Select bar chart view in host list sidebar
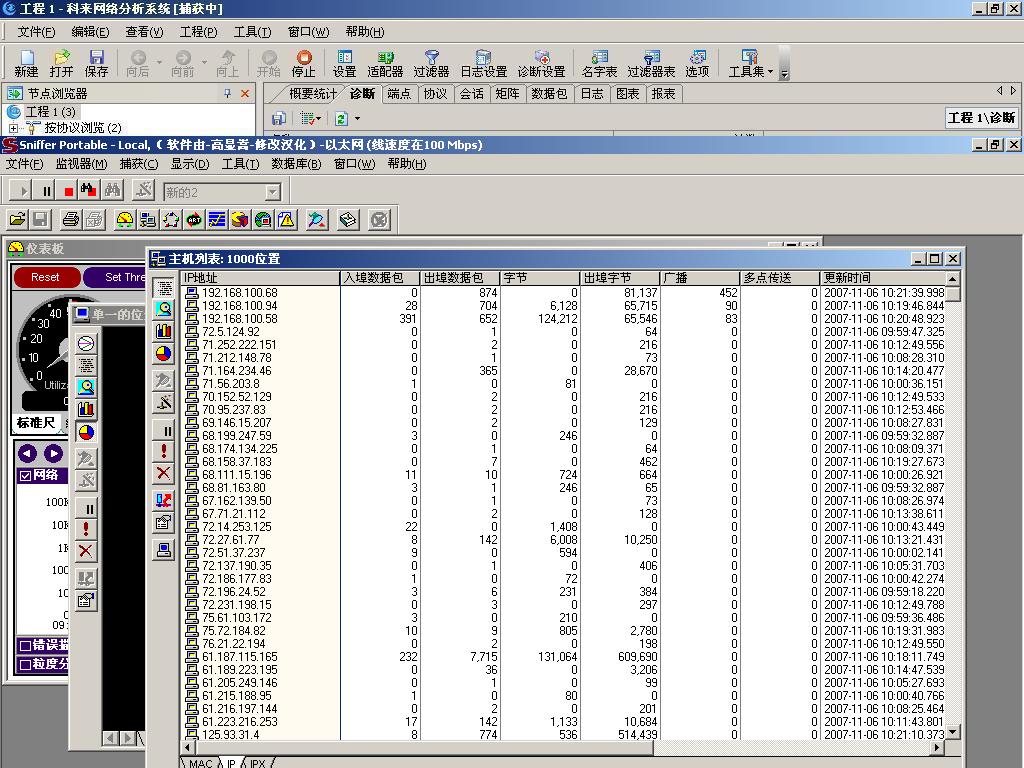The image size is (1024, 768). pyautogui.click(x=163, y=331)
